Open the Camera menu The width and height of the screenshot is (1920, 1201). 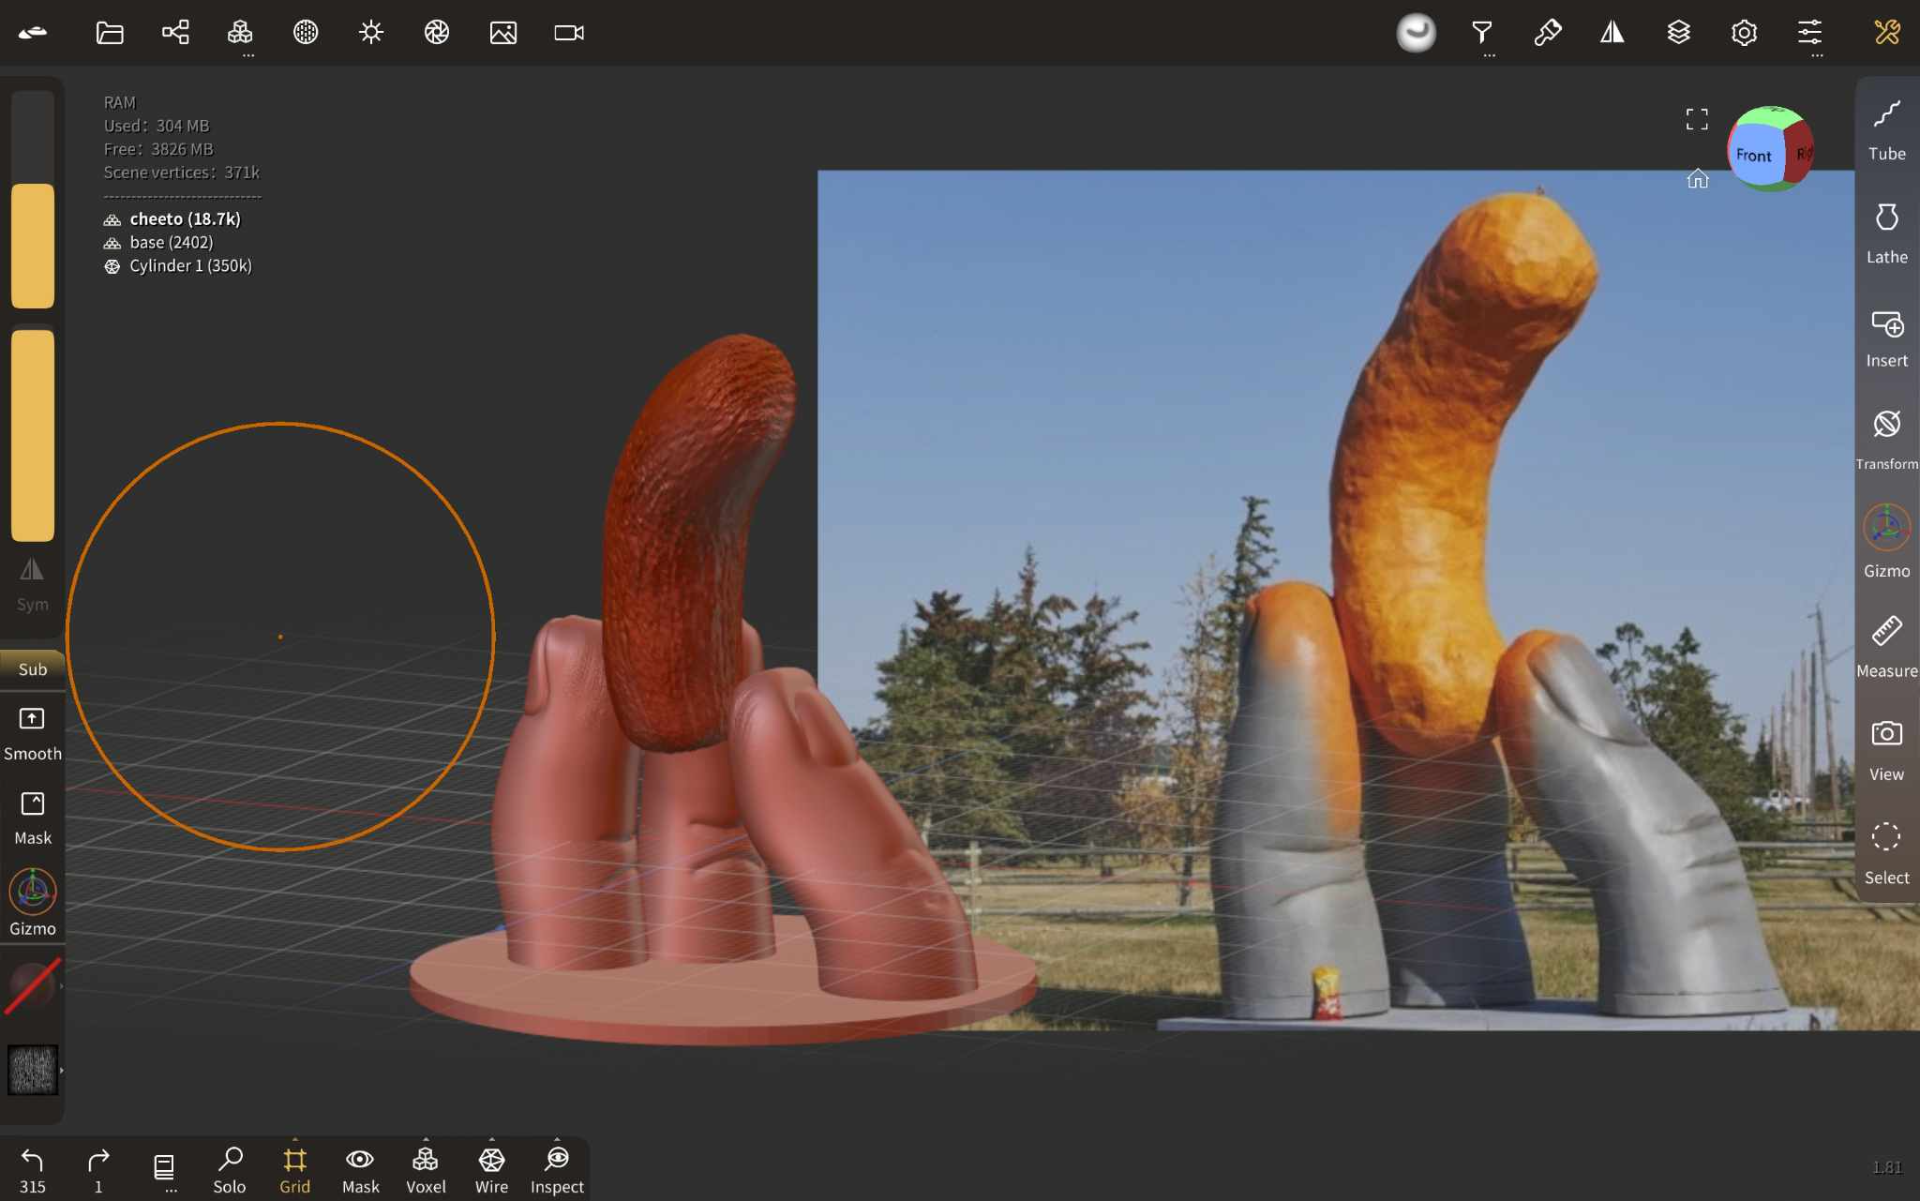pyautogui.click(x=569, y=33)
